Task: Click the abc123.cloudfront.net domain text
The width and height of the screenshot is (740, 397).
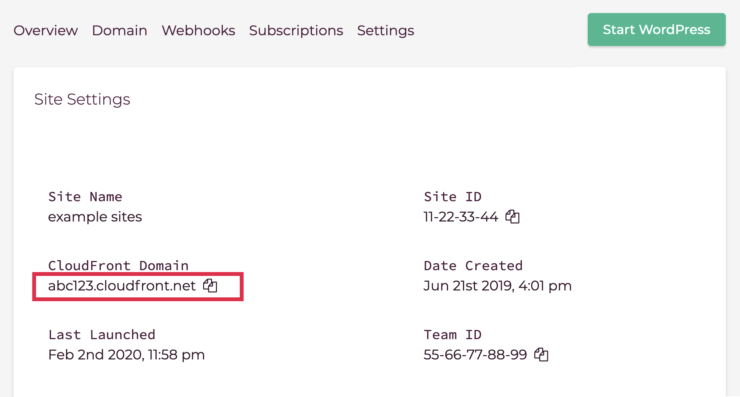Action: (122, 286)
